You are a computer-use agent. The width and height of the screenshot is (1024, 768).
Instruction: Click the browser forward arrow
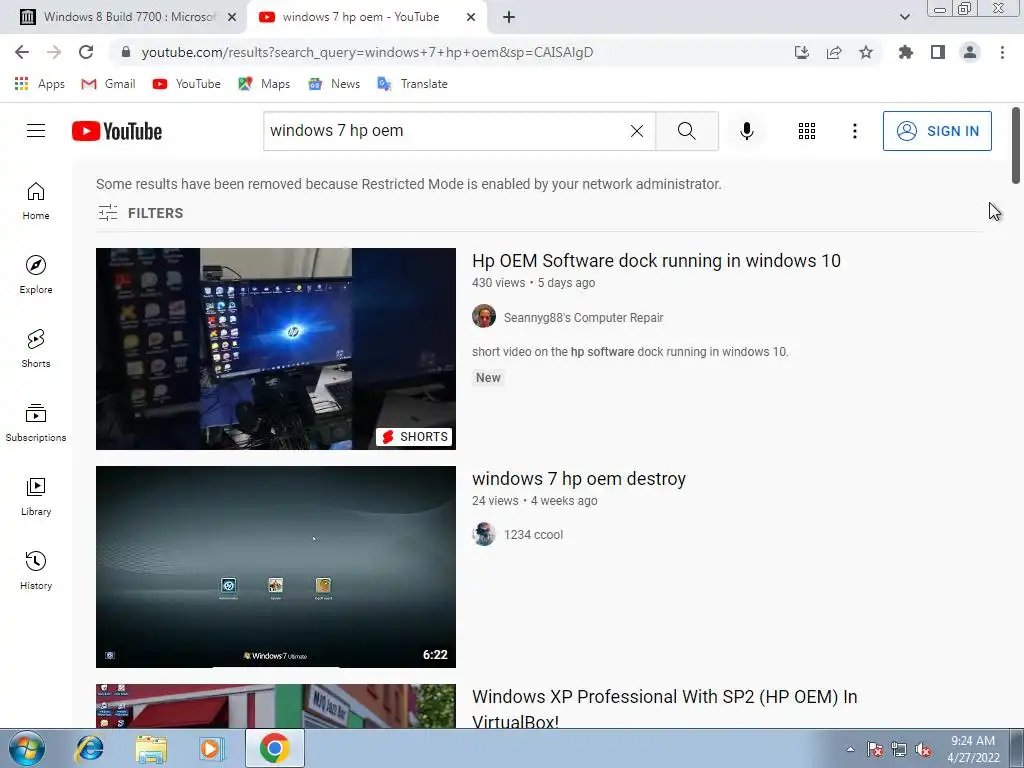coord(54,52)
